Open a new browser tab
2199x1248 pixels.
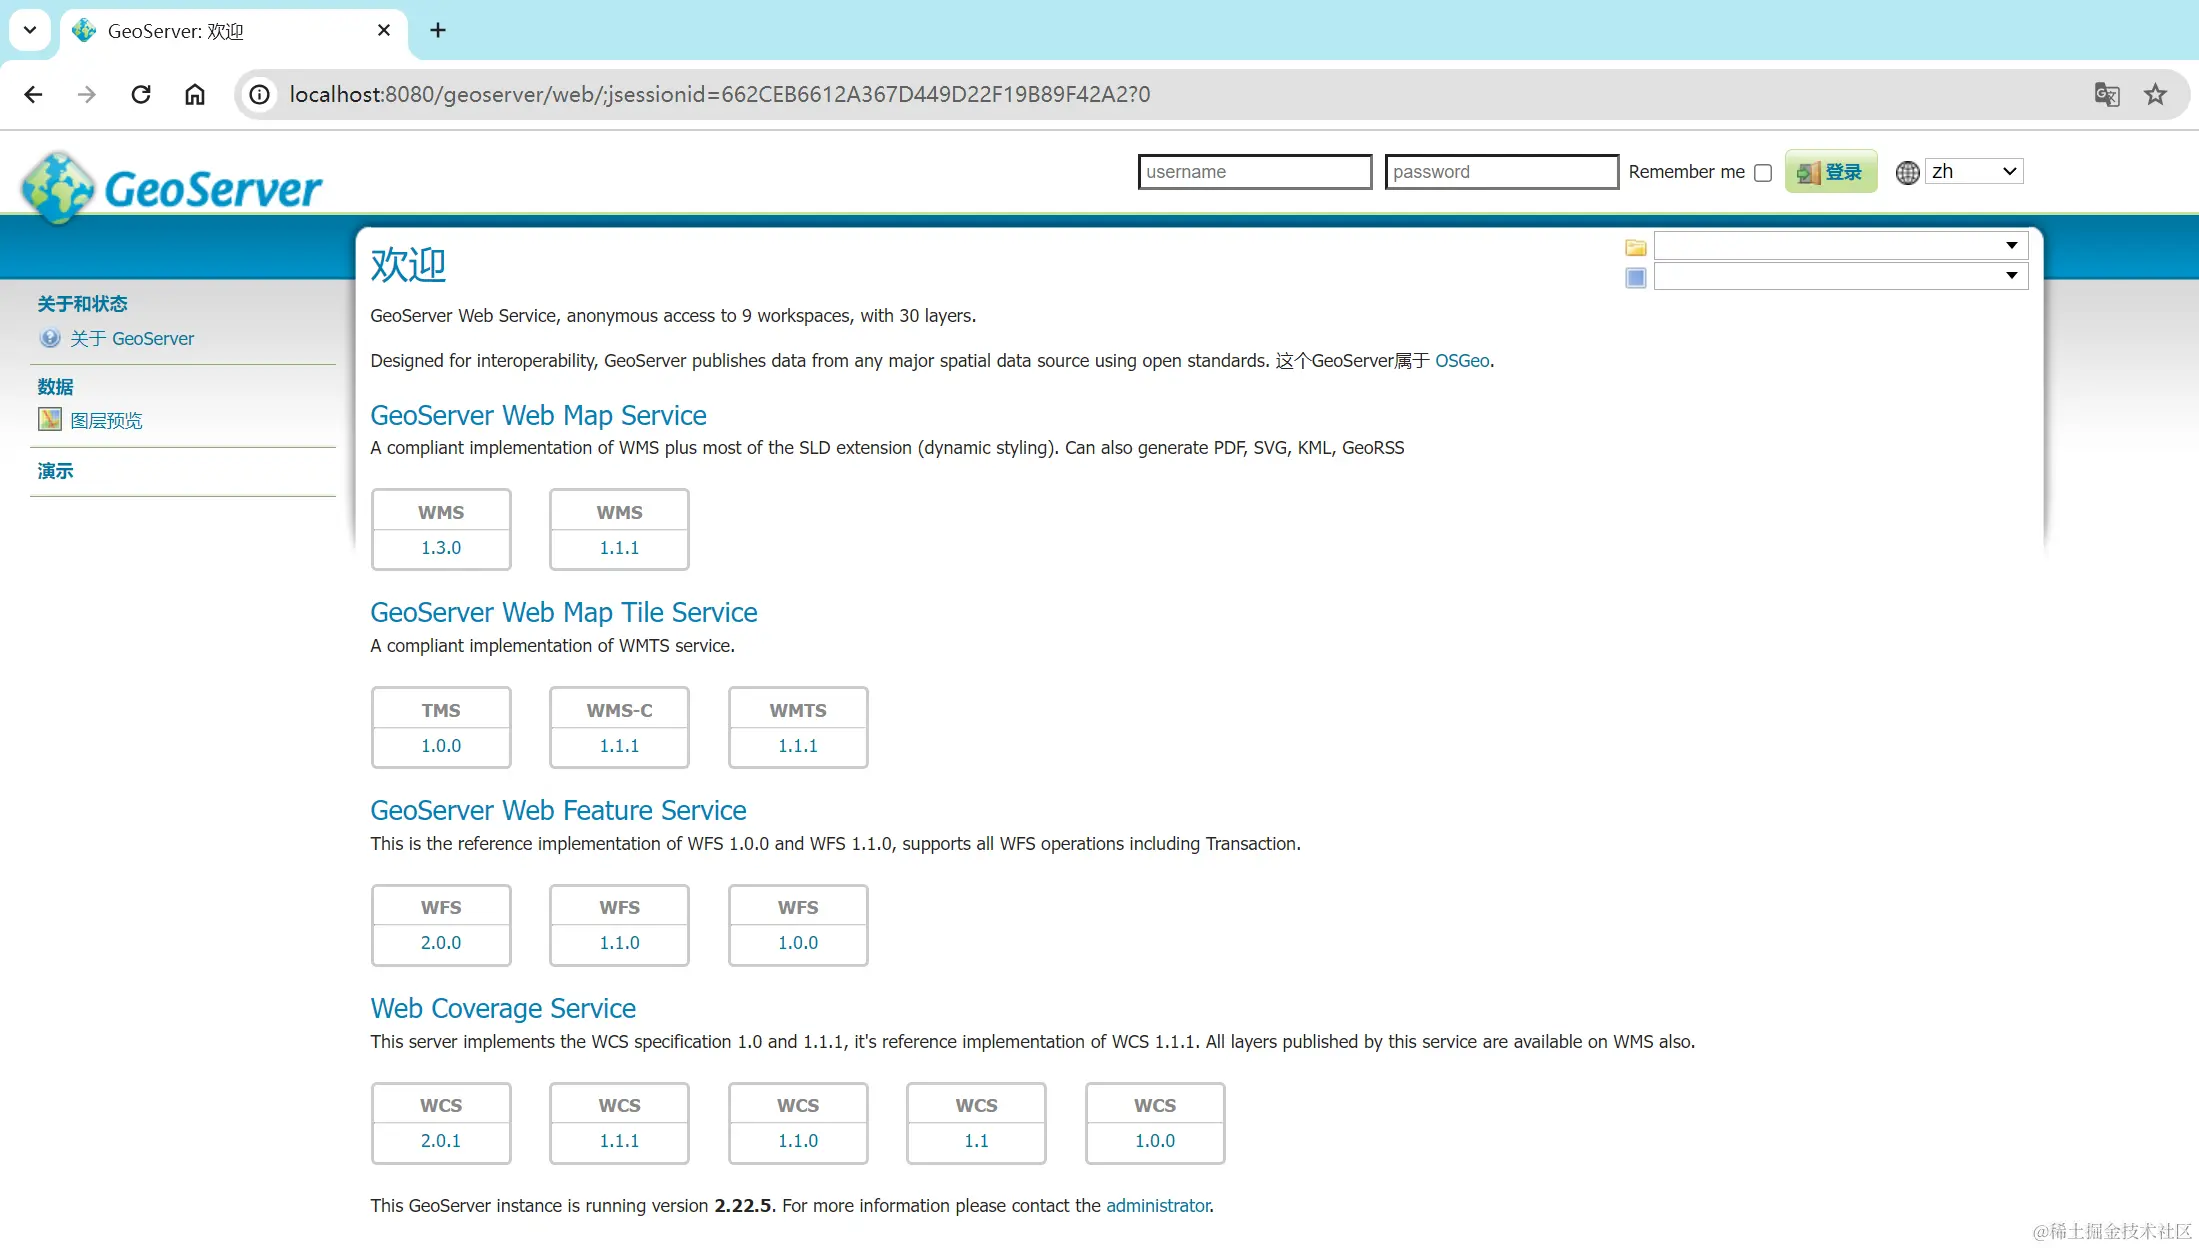[x=438, y=30]
